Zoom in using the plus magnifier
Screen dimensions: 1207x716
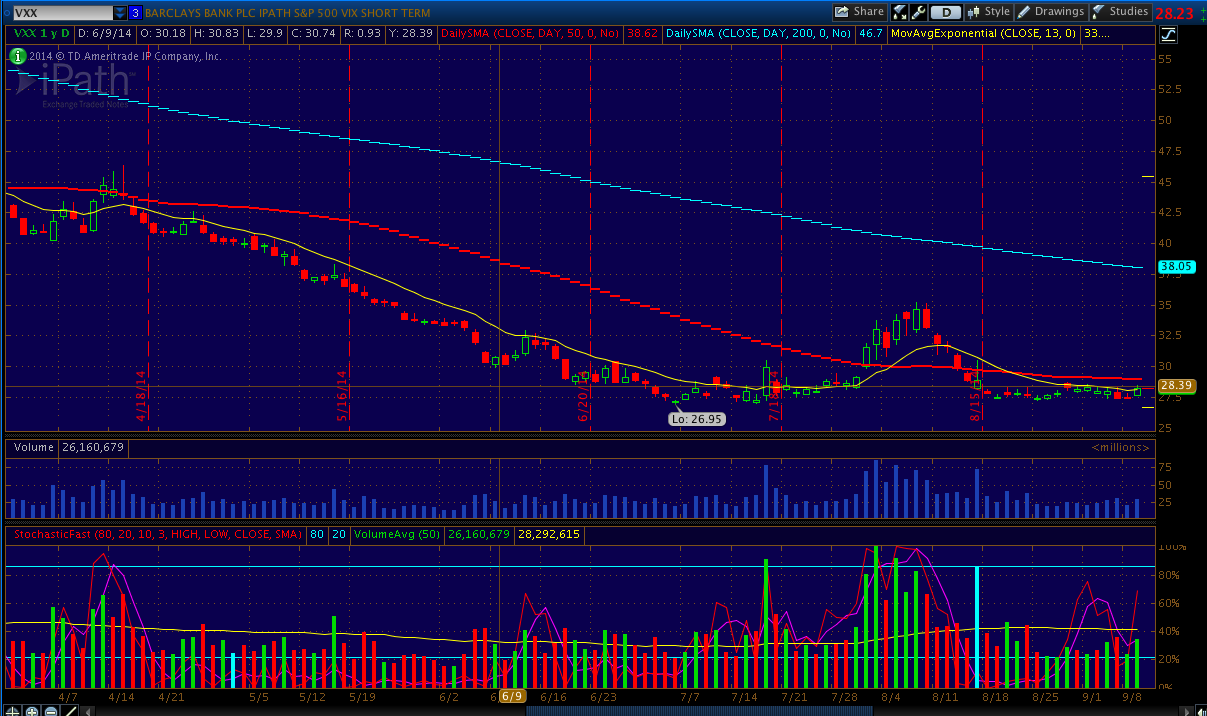tap(31, 710)
